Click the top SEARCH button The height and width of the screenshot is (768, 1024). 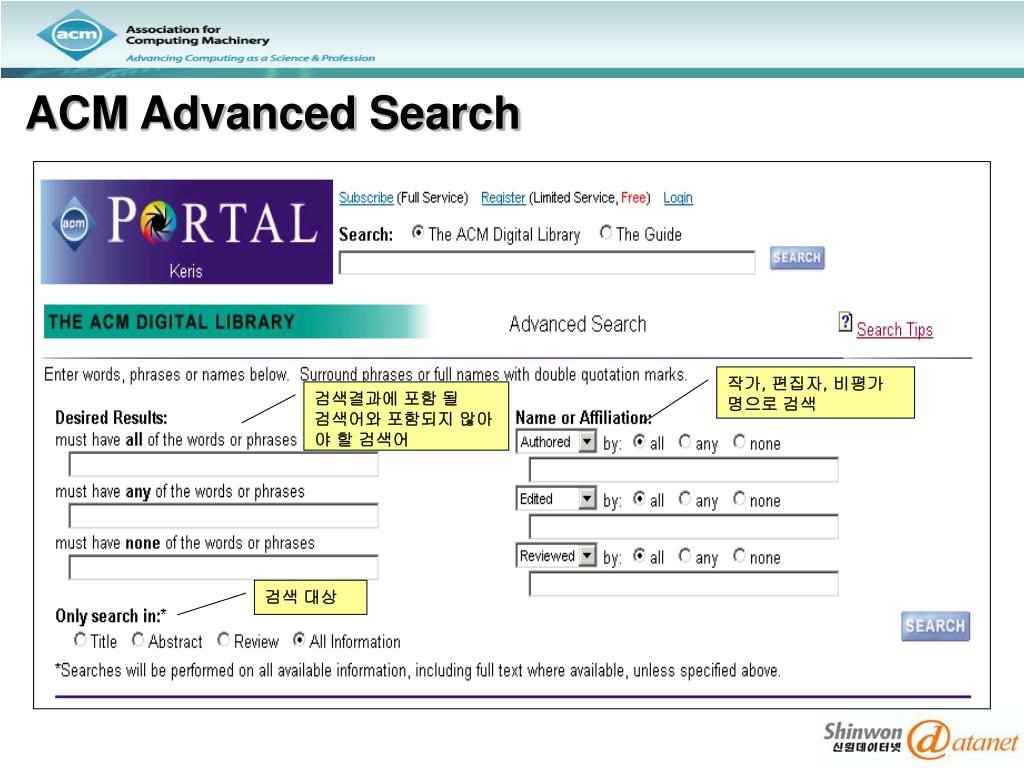pyautogui.click(x=797, y=258)
